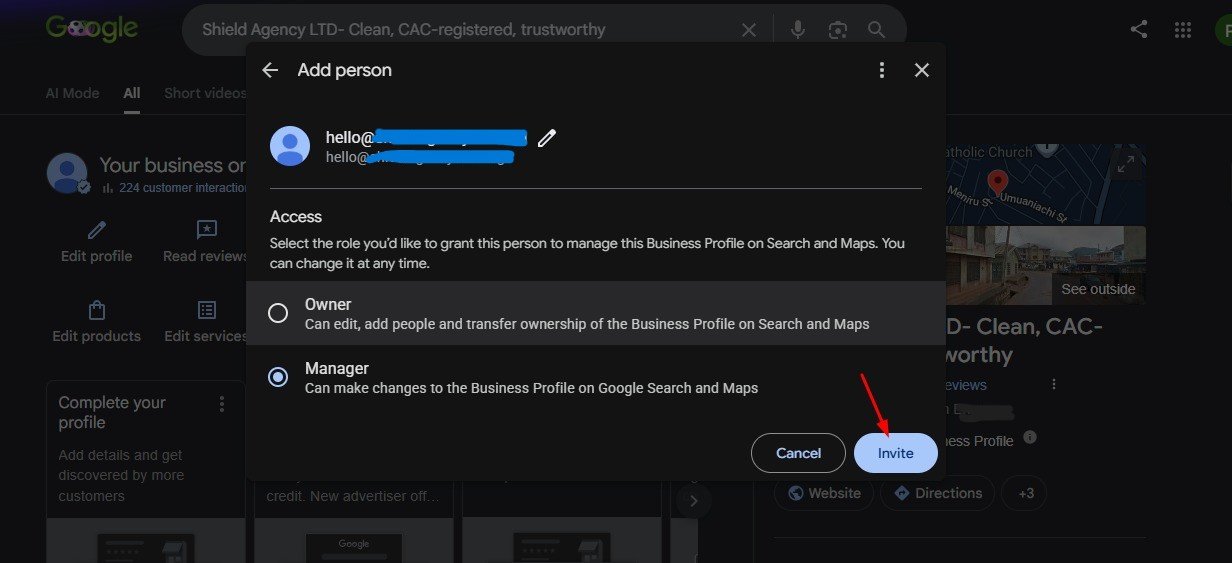Image resolution: width=1232 pixels, height=563 pixels.
Task: Open the three-dot menu next to reviews
Action: coord(1053,384)
